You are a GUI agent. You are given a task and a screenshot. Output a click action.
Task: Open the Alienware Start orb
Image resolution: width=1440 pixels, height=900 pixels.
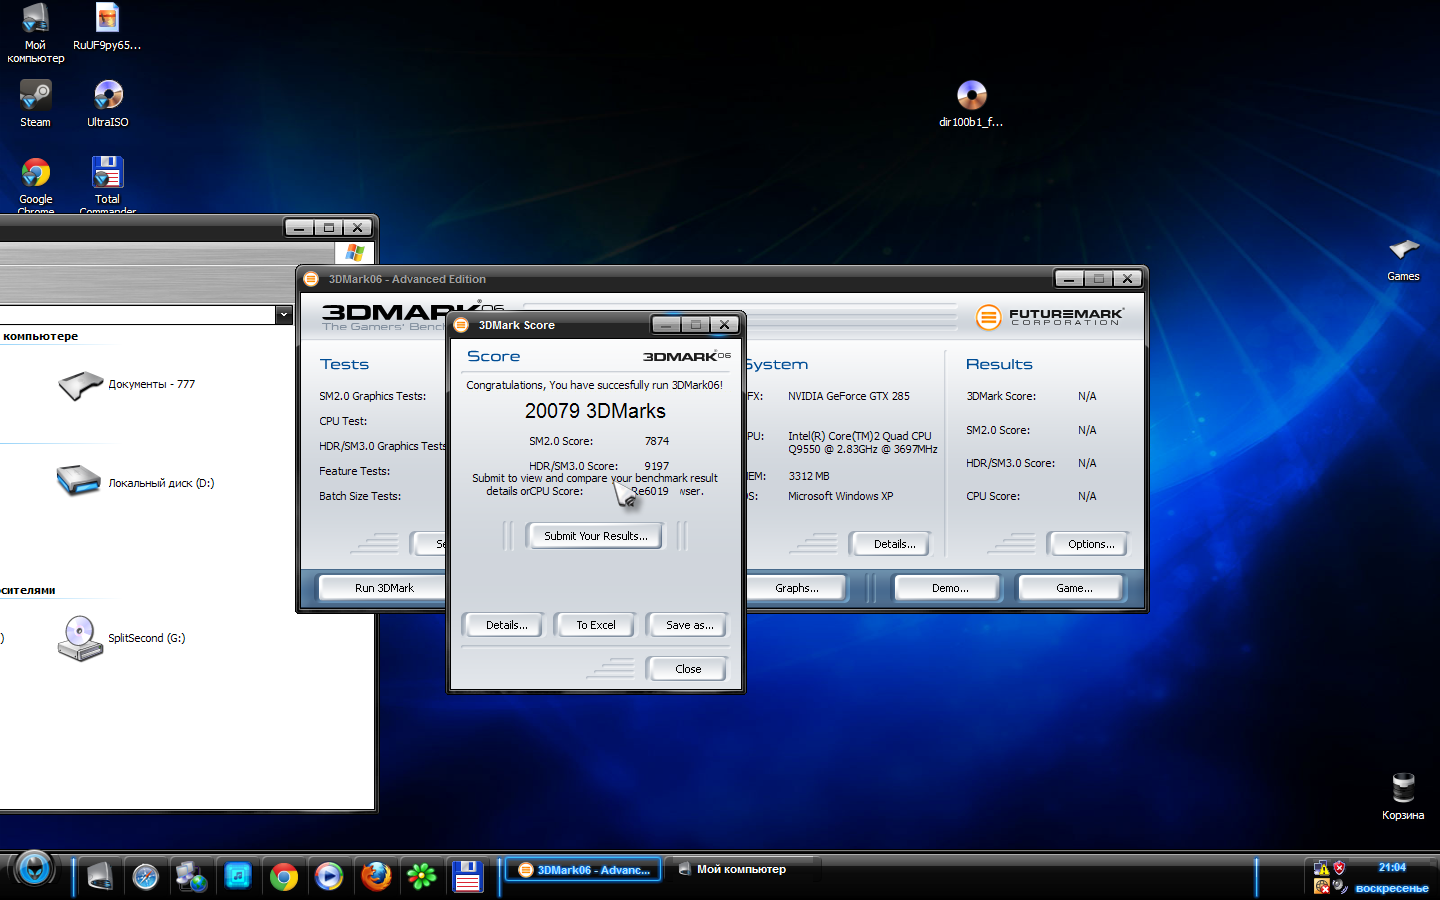coord(34,869)
